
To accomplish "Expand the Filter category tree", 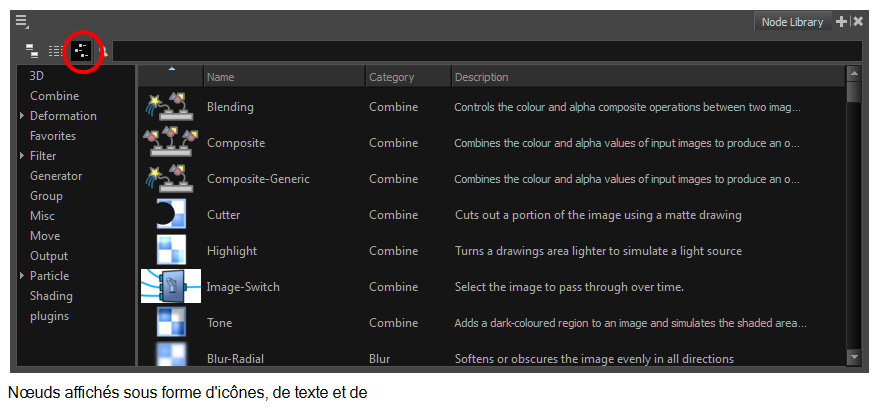I will pos(22,156).
